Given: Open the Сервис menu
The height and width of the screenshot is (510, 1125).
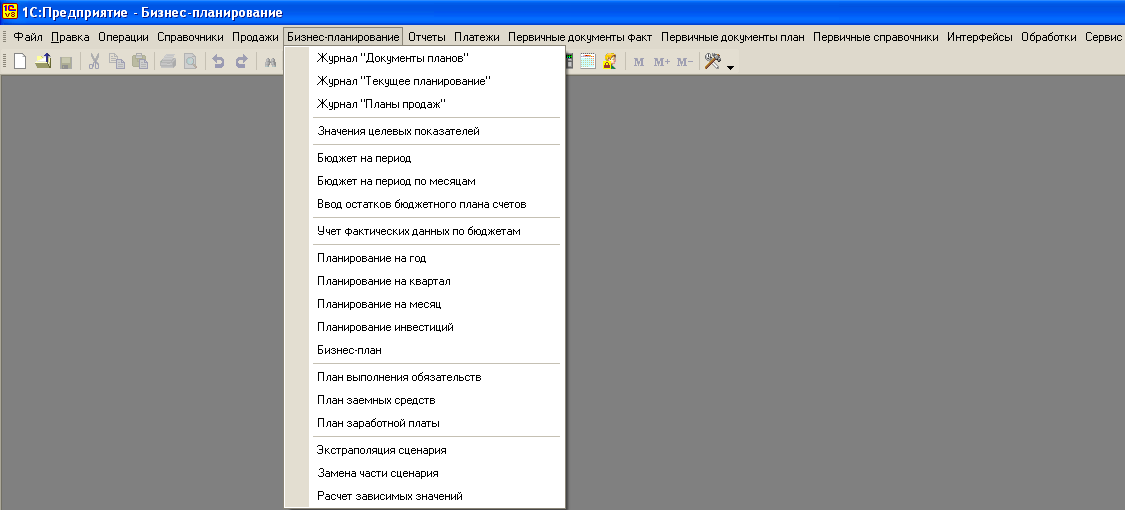Looking at the screenshot, I should pos(1103,37).
